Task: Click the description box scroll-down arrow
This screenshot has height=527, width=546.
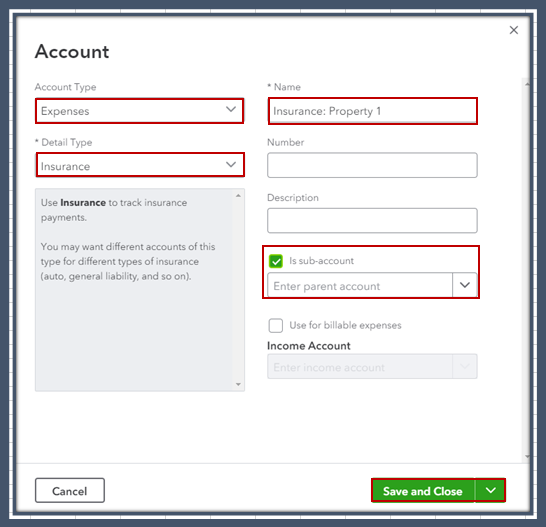Action: tap(238, 384)
